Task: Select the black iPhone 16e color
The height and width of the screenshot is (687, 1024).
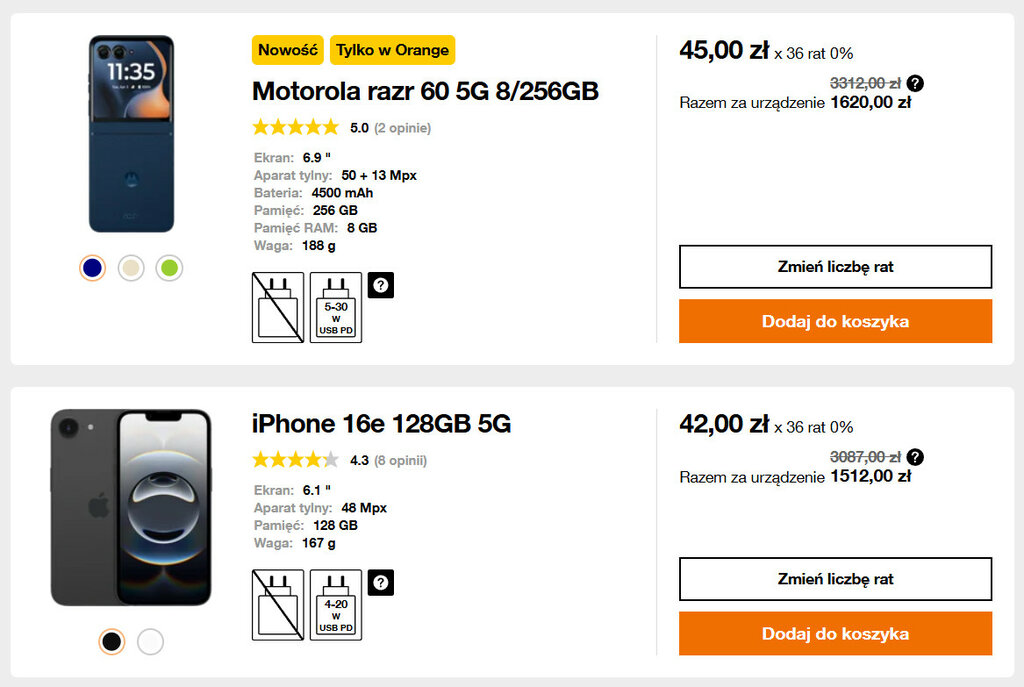Action: (112, 641)
